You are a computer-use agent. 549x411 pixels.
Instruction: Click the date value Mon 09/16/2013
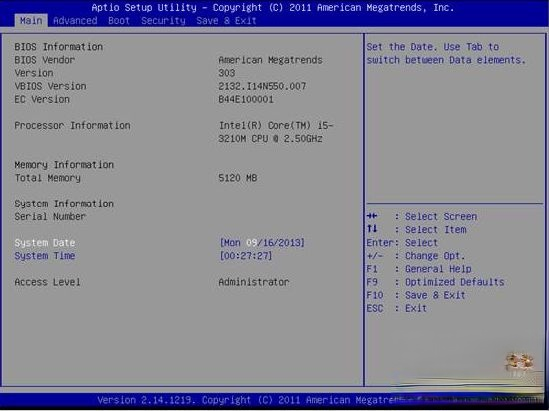(262, 243)
